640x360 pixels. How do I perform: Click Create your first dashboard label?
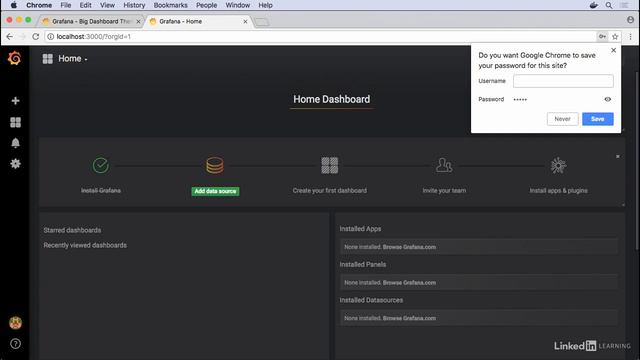(x=329, y=191)
